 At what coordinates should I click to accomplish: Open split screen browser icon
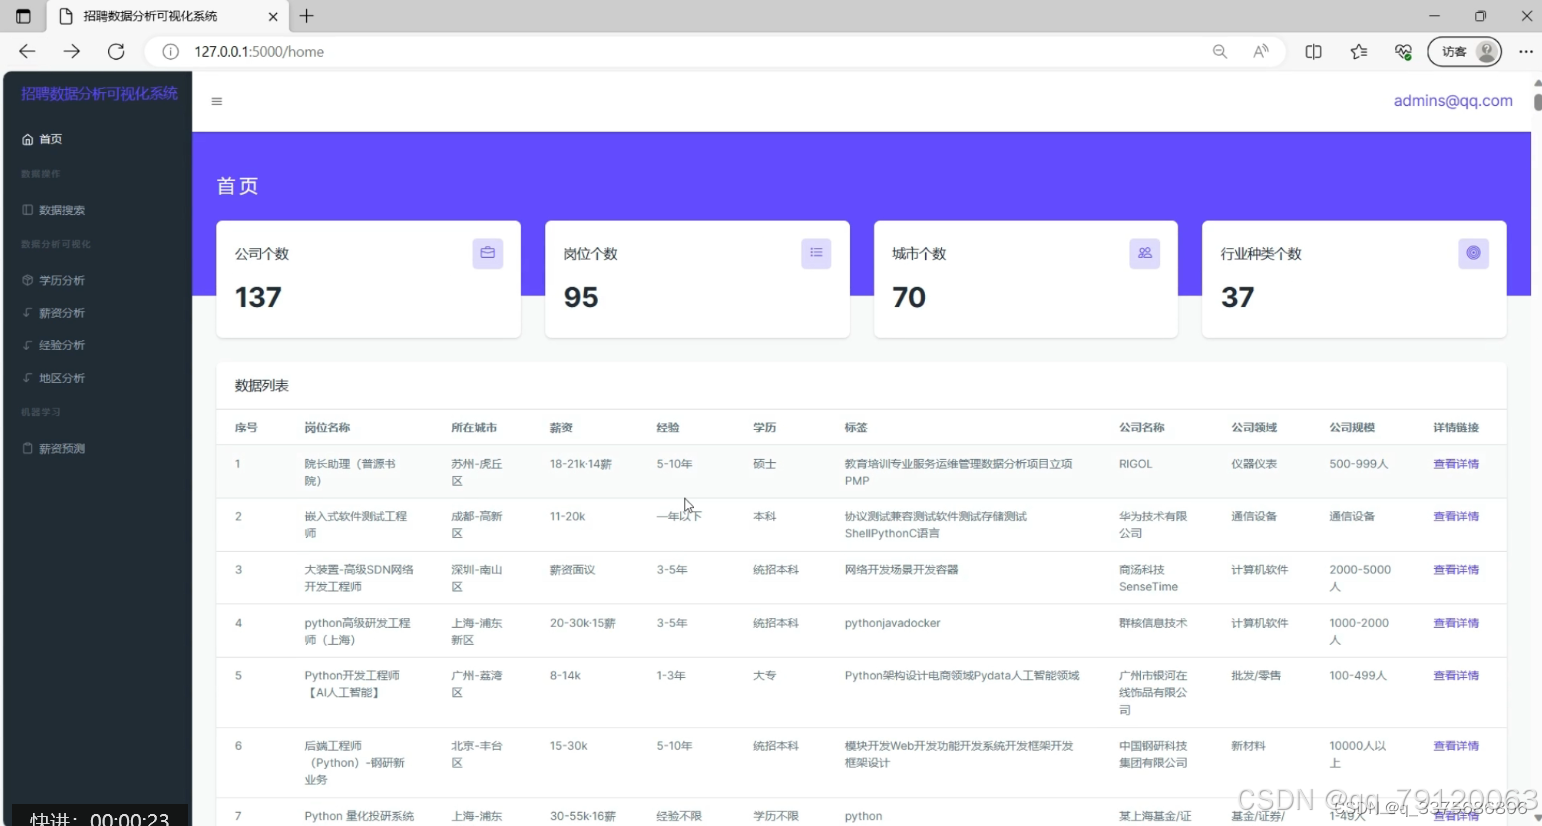(1314, 51)
